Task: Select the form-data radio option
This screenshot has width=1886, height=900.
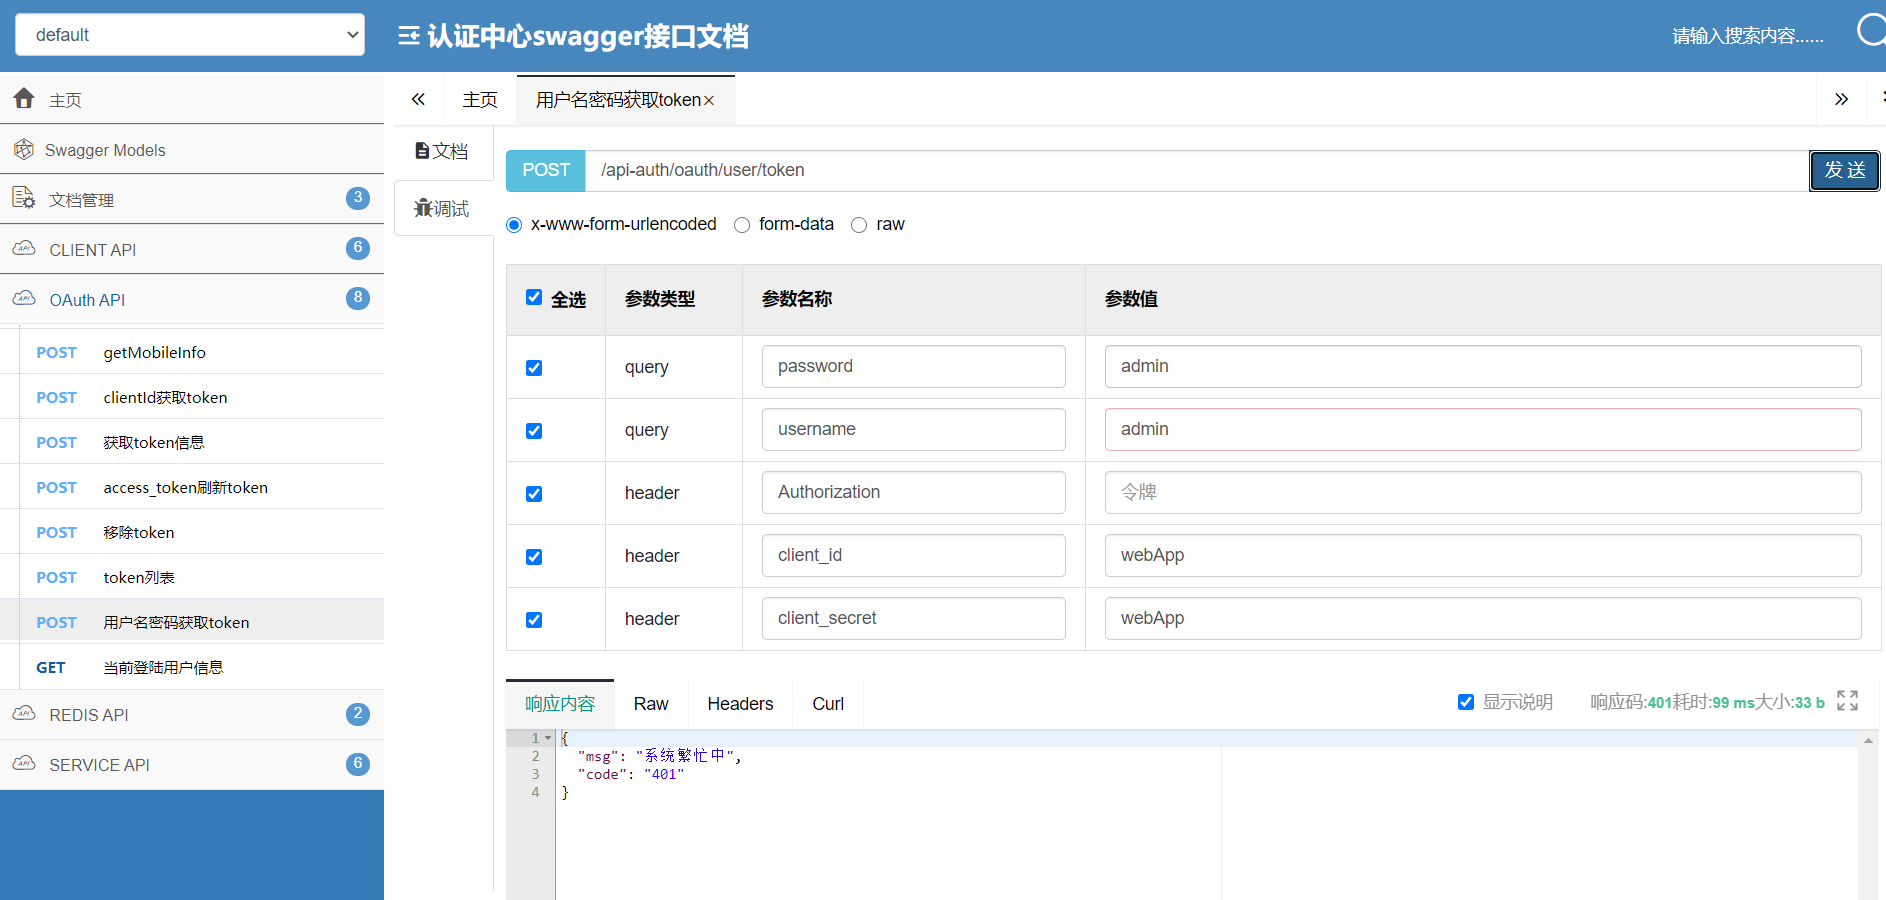Action: click(x=742, y=225)
